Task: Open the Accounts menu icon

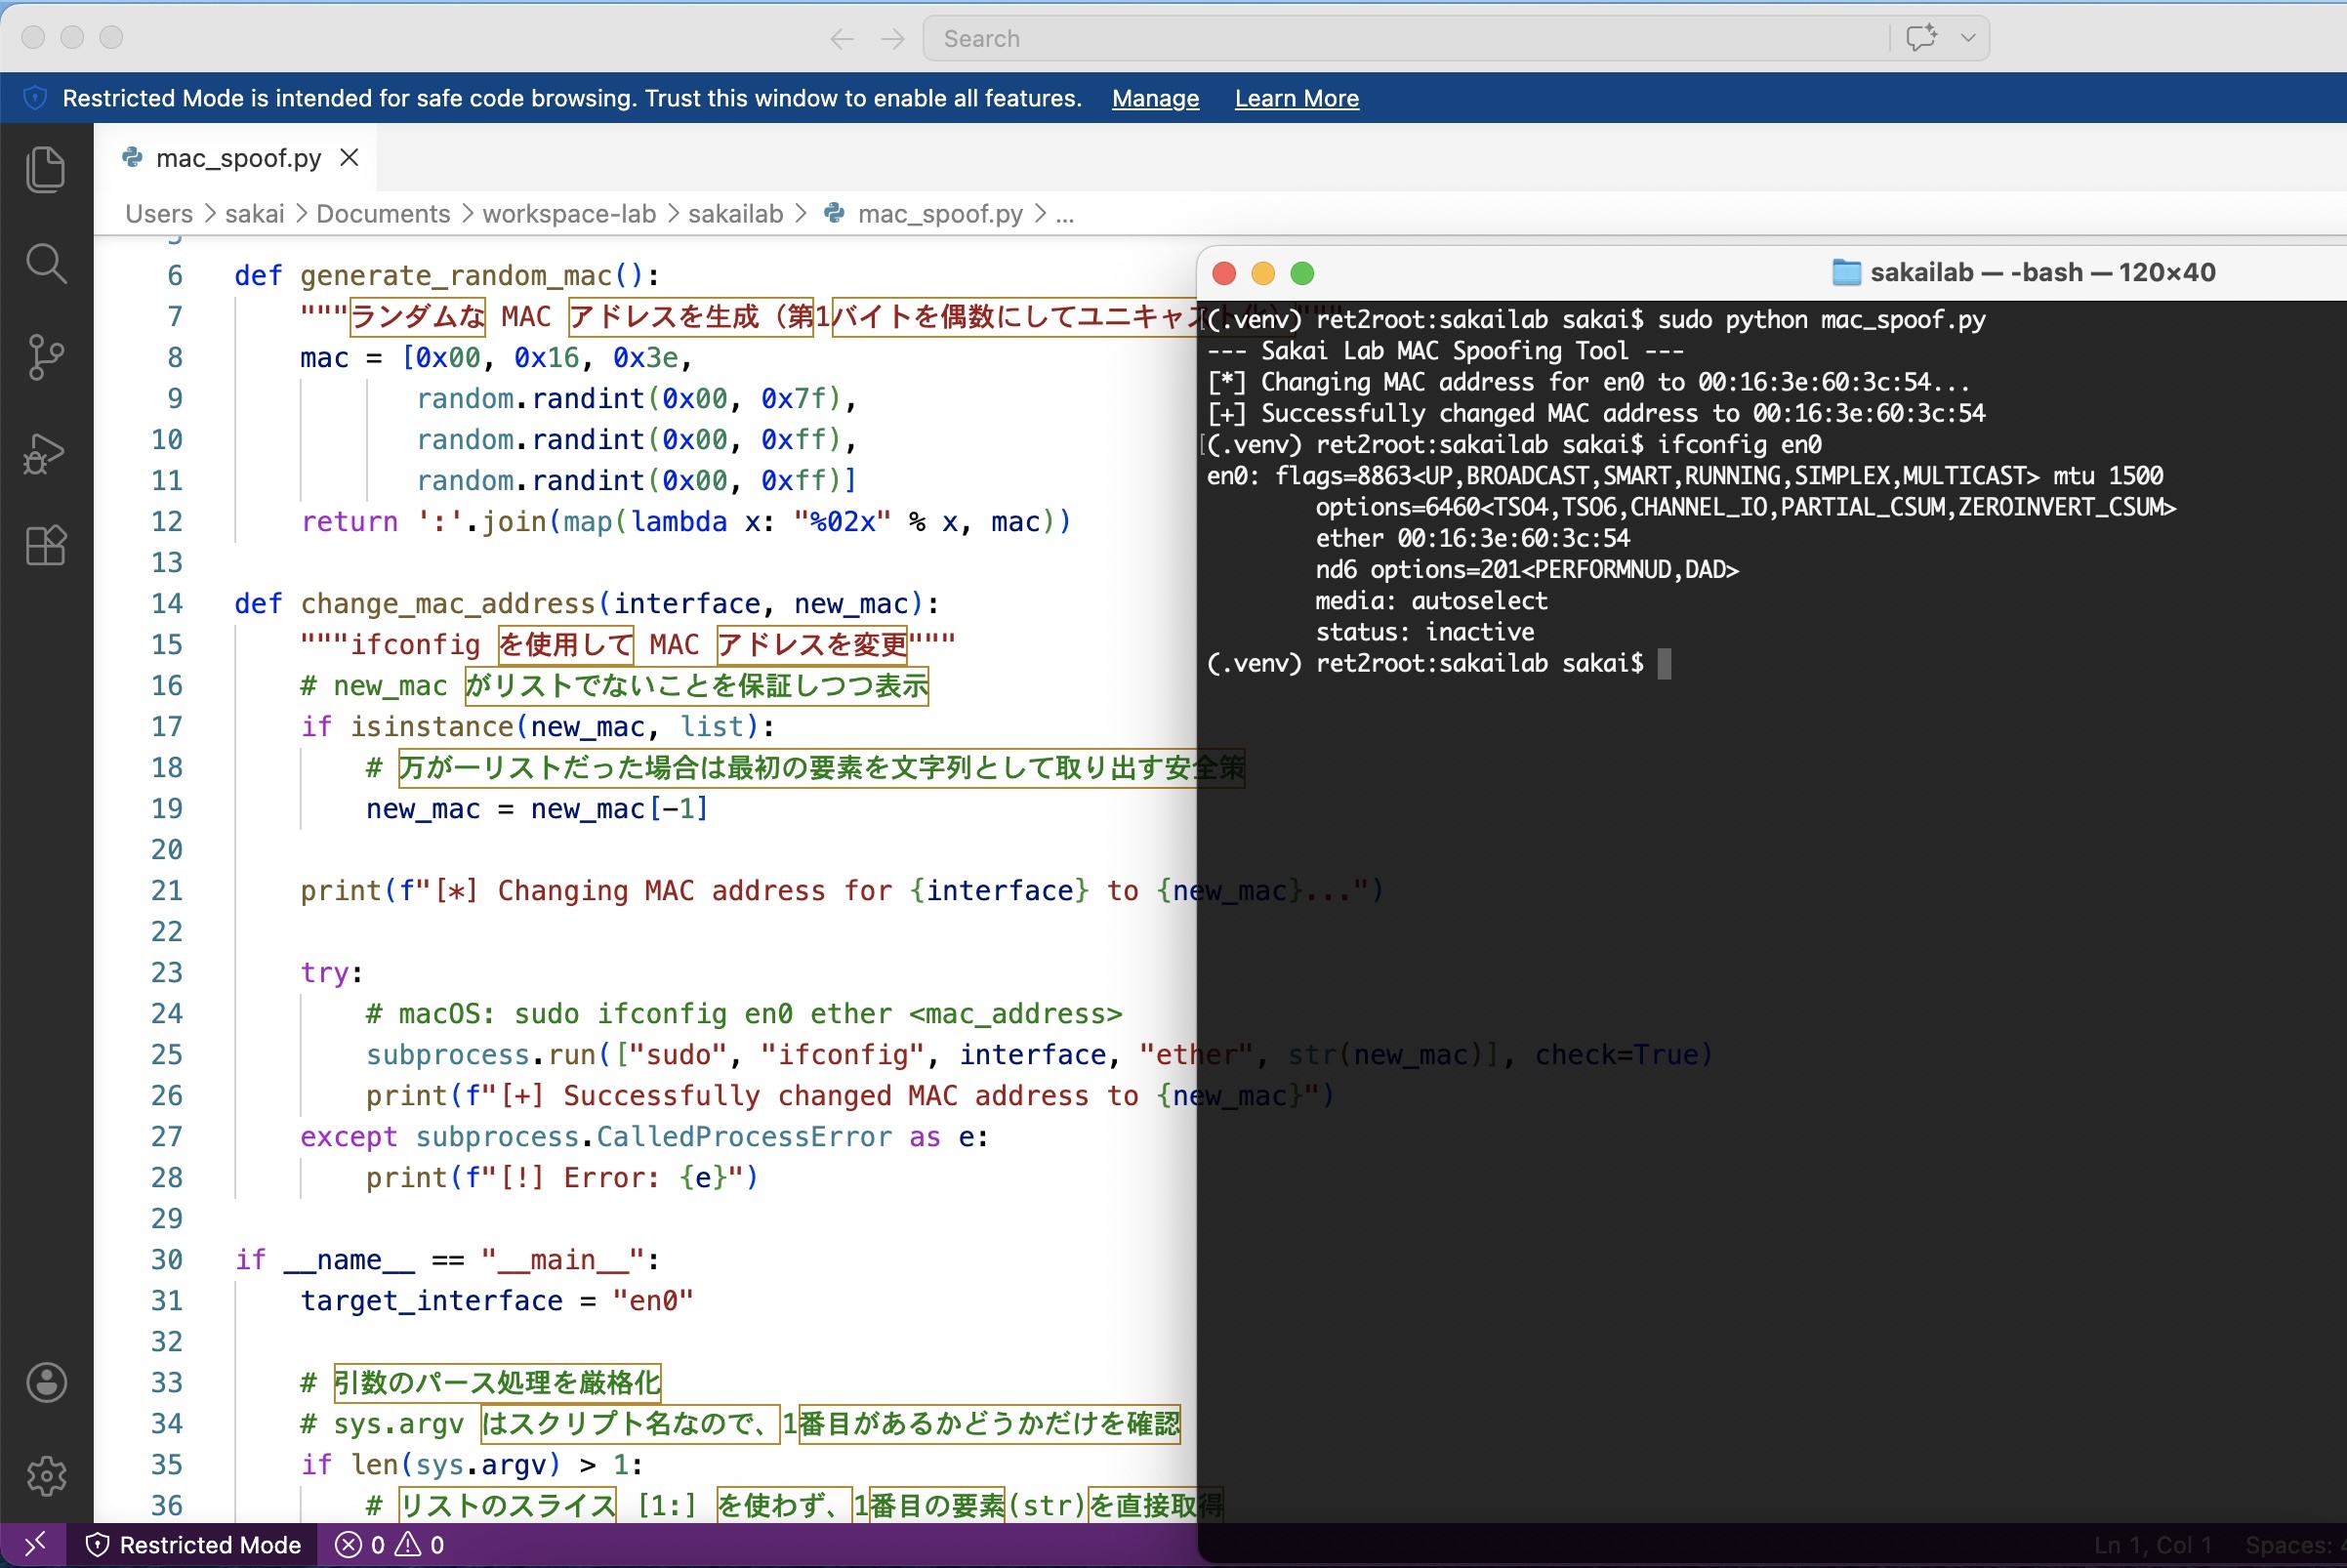Action: (46, 1382)
